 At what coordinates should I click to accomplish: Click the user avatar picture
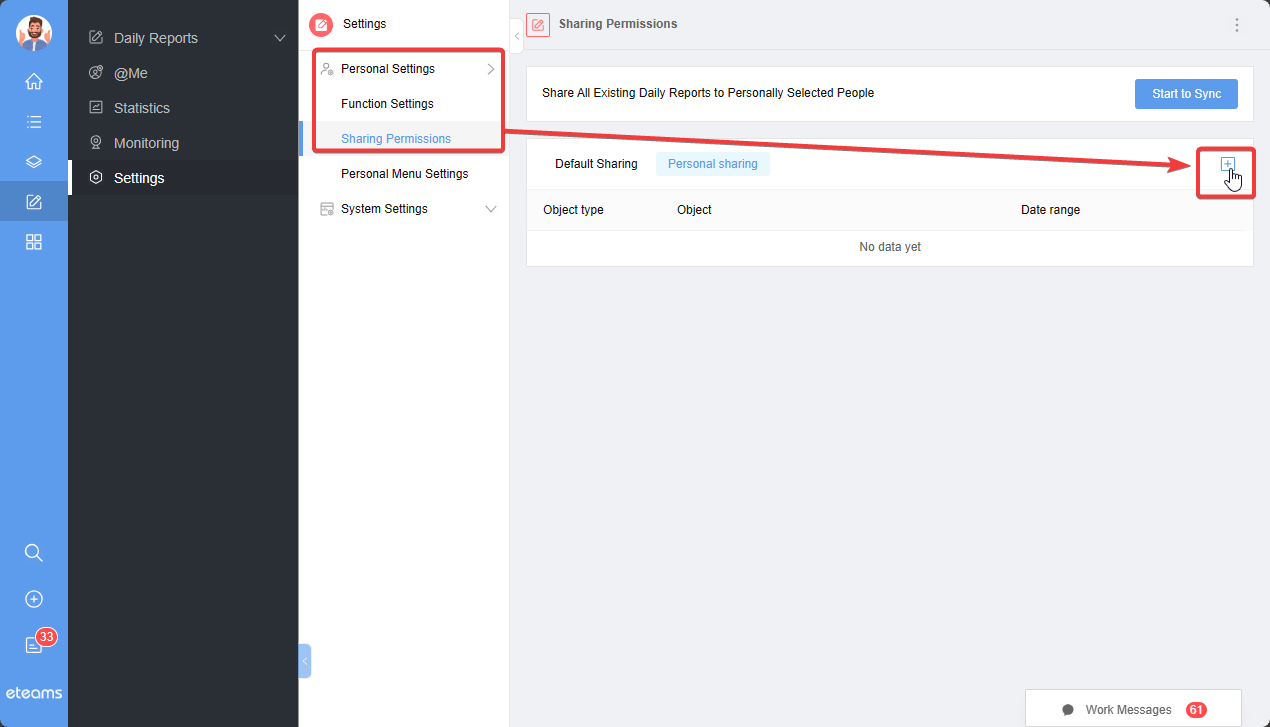(34, 33)
